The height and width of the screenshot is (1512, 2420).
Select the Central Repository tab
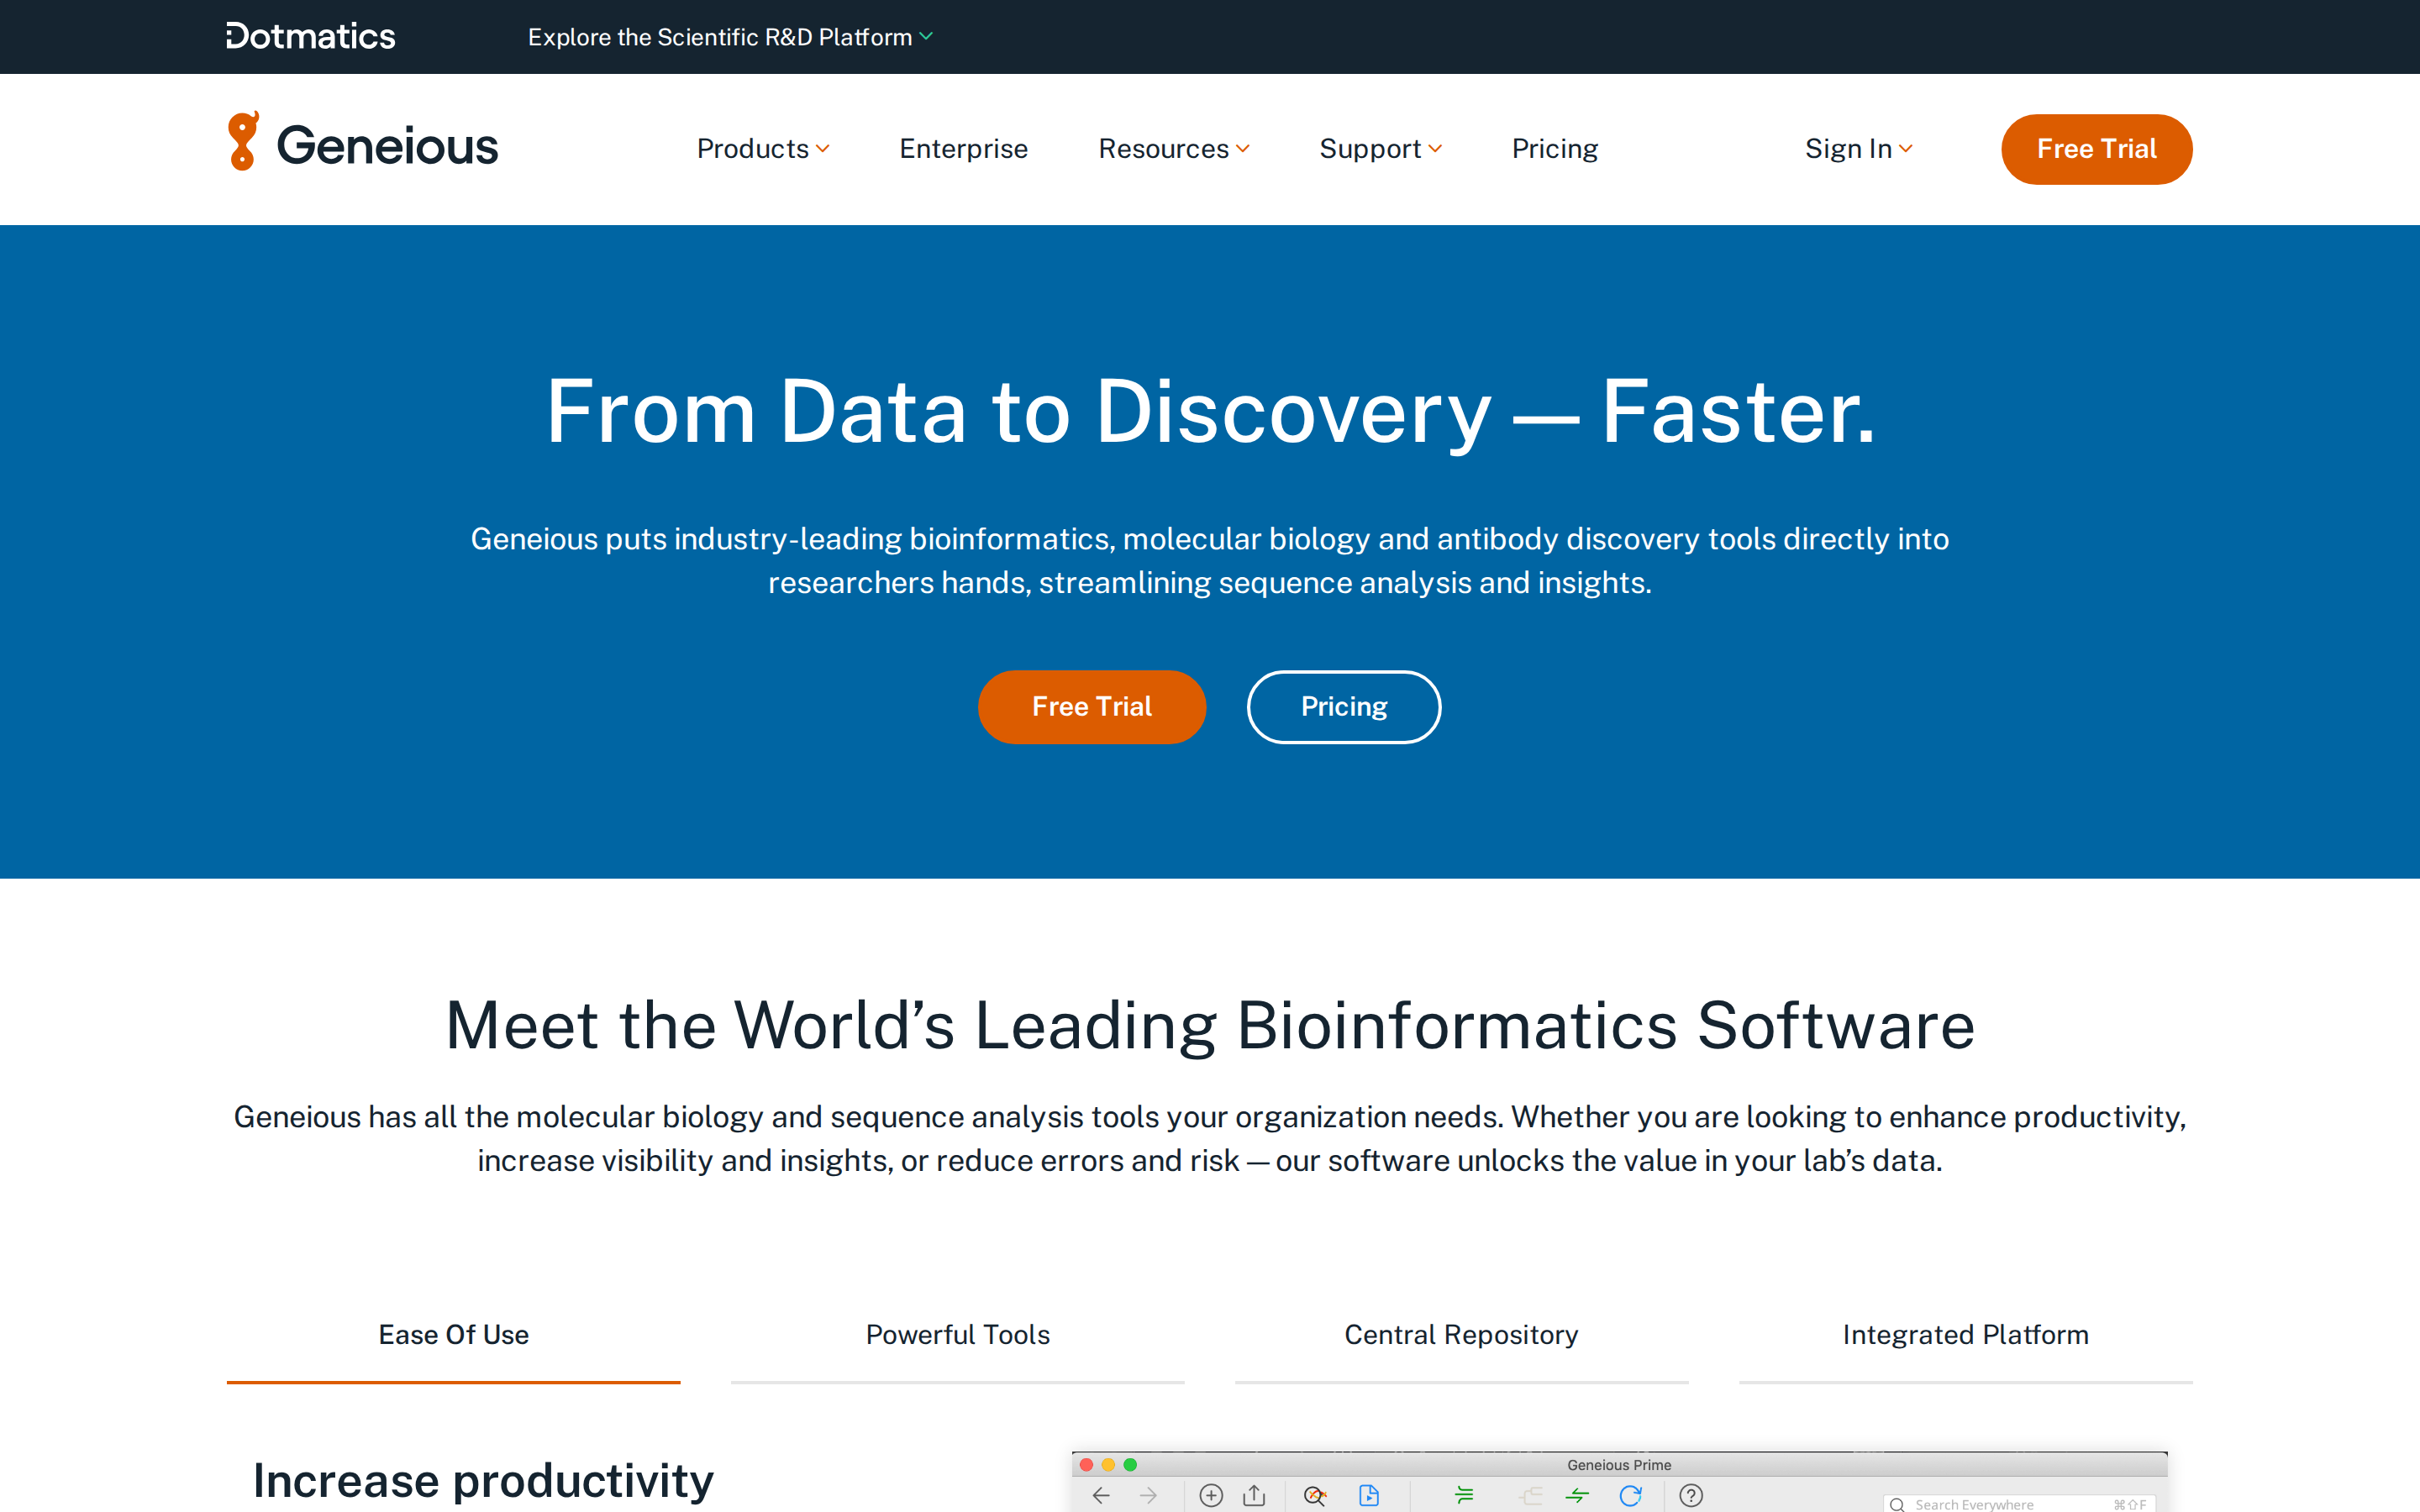pyautogui.click(x=1461, y=1335)
